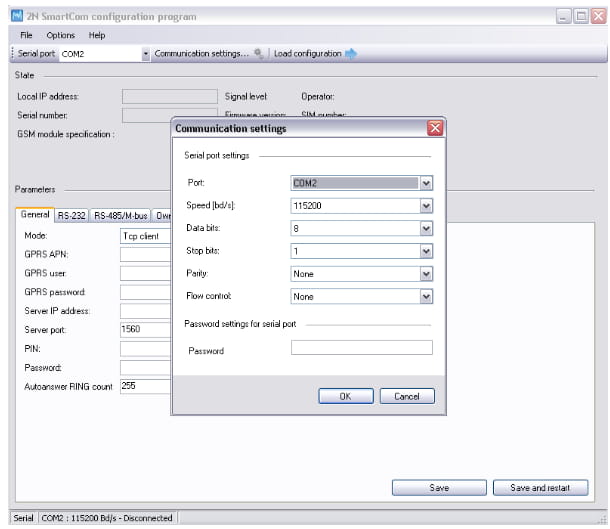The image size is (610, 529).
Task: Open the Serial port COM2 toolbar dropdown
Action: [145, 54]
